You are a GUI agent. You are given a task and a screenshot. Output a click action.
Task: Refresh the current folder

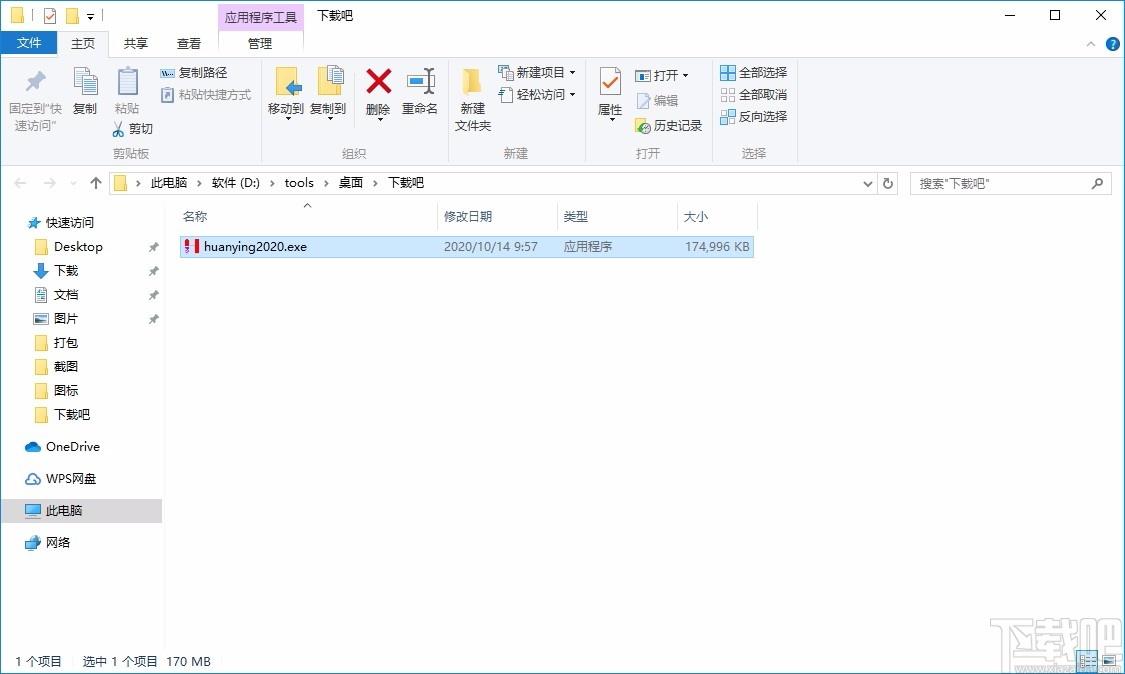tap(888, 184)
